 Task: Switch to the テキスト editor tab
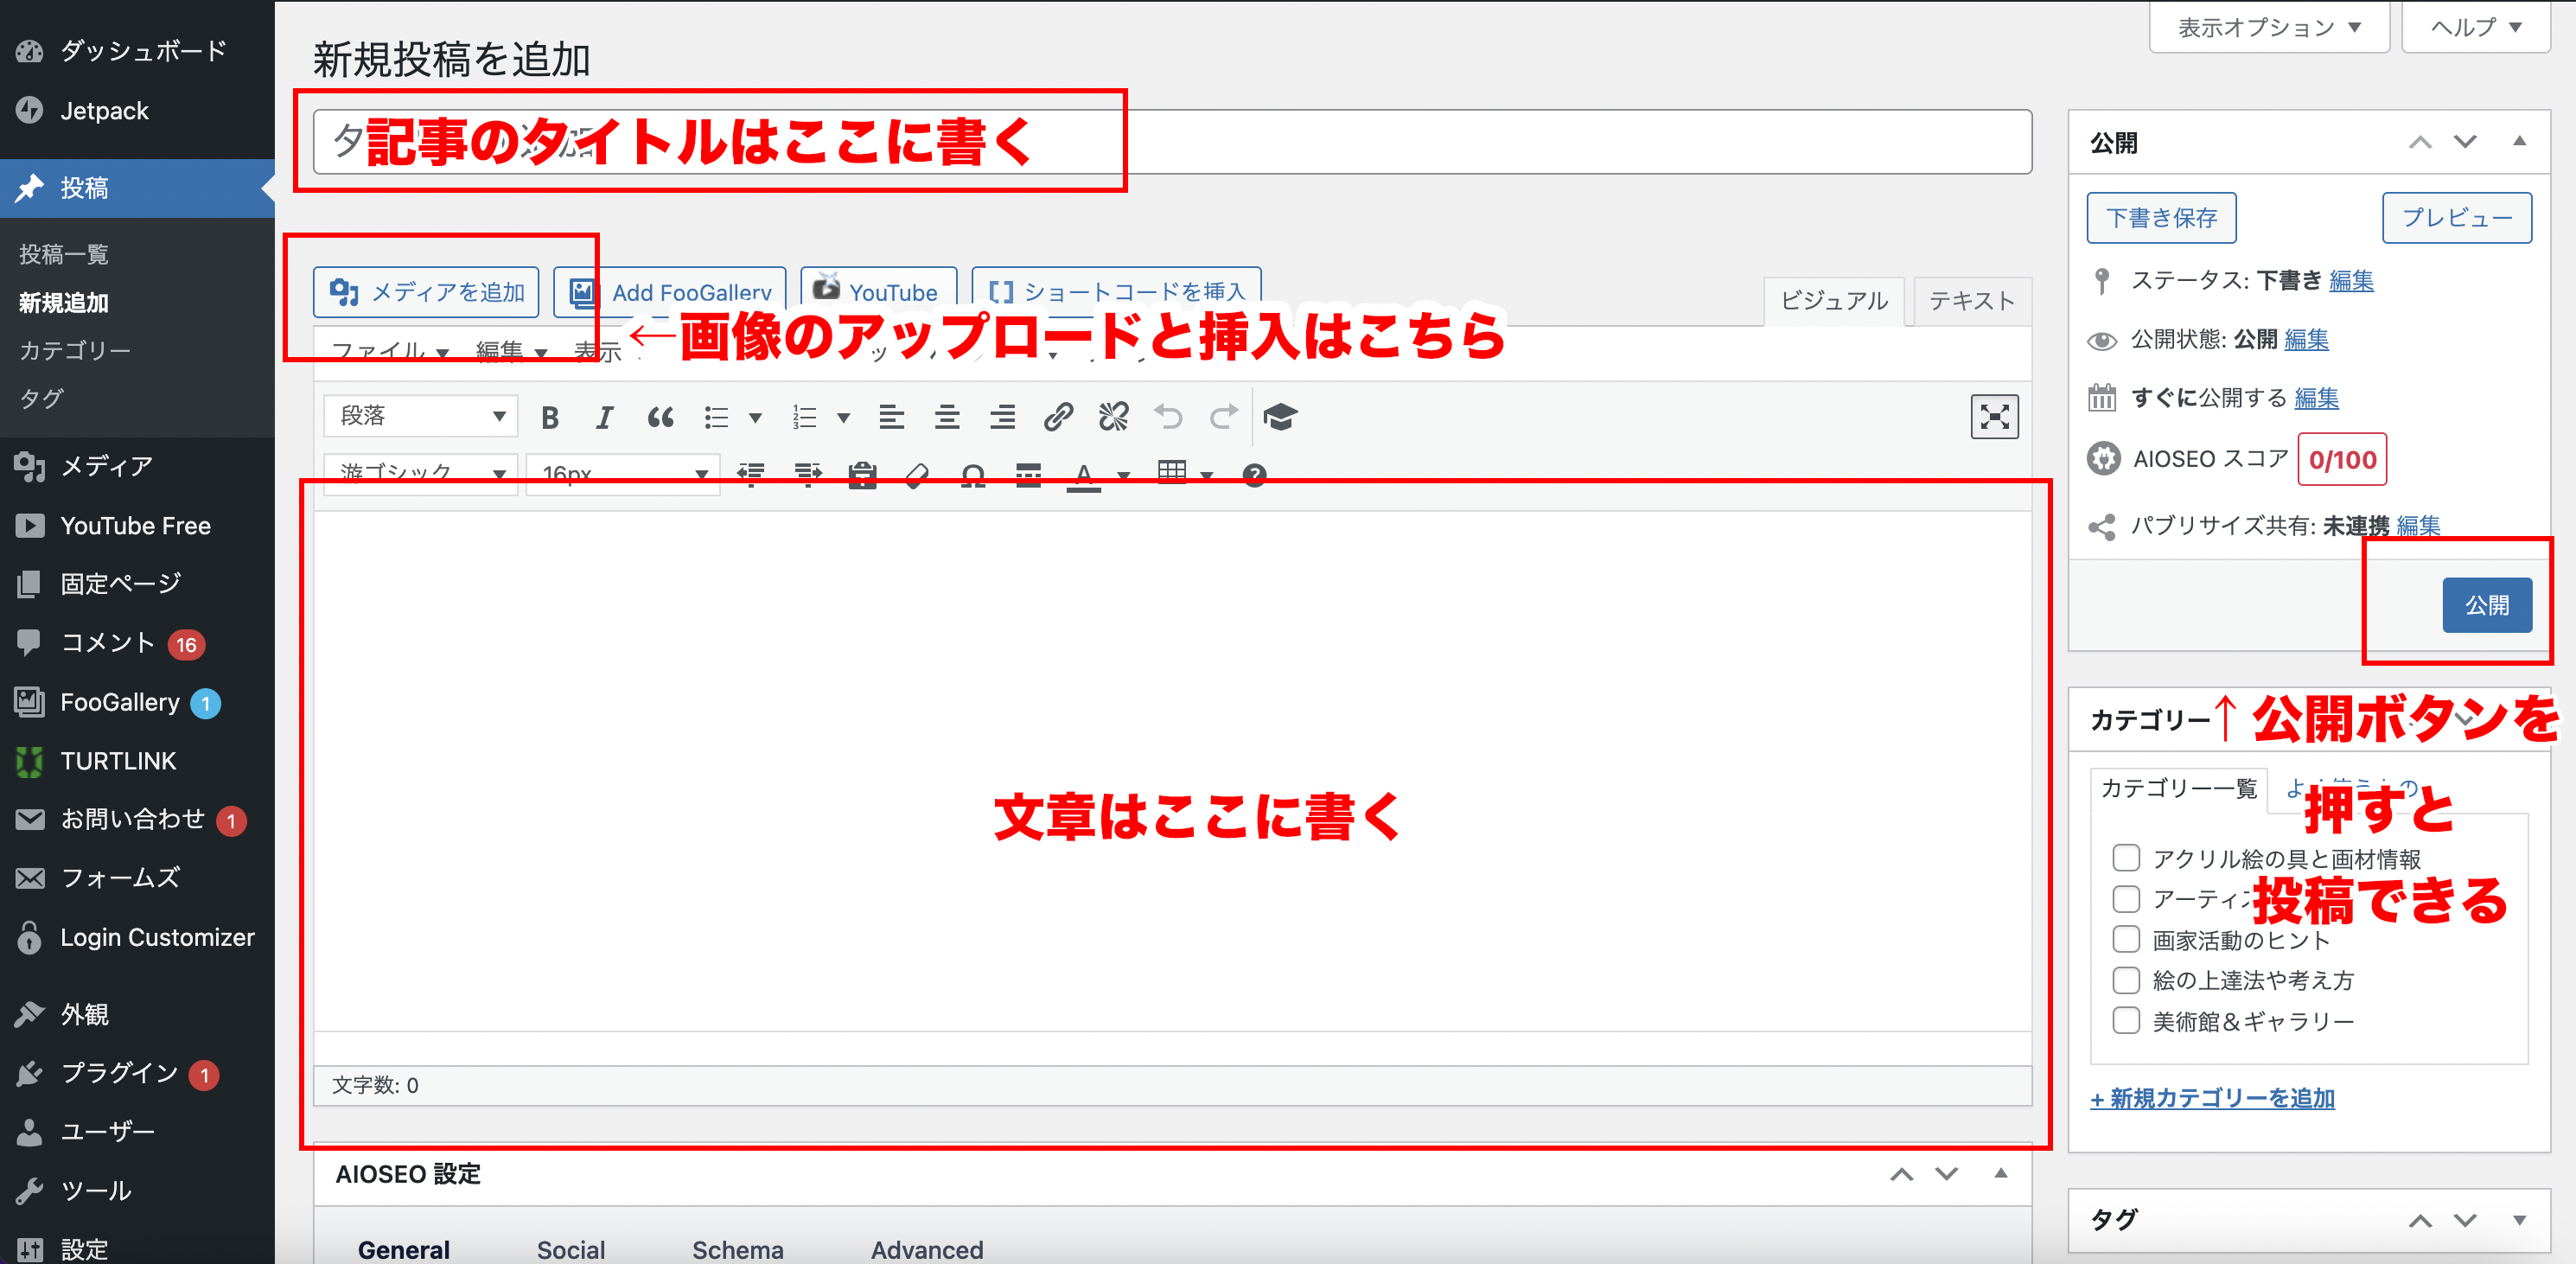tap(1971, 301)
